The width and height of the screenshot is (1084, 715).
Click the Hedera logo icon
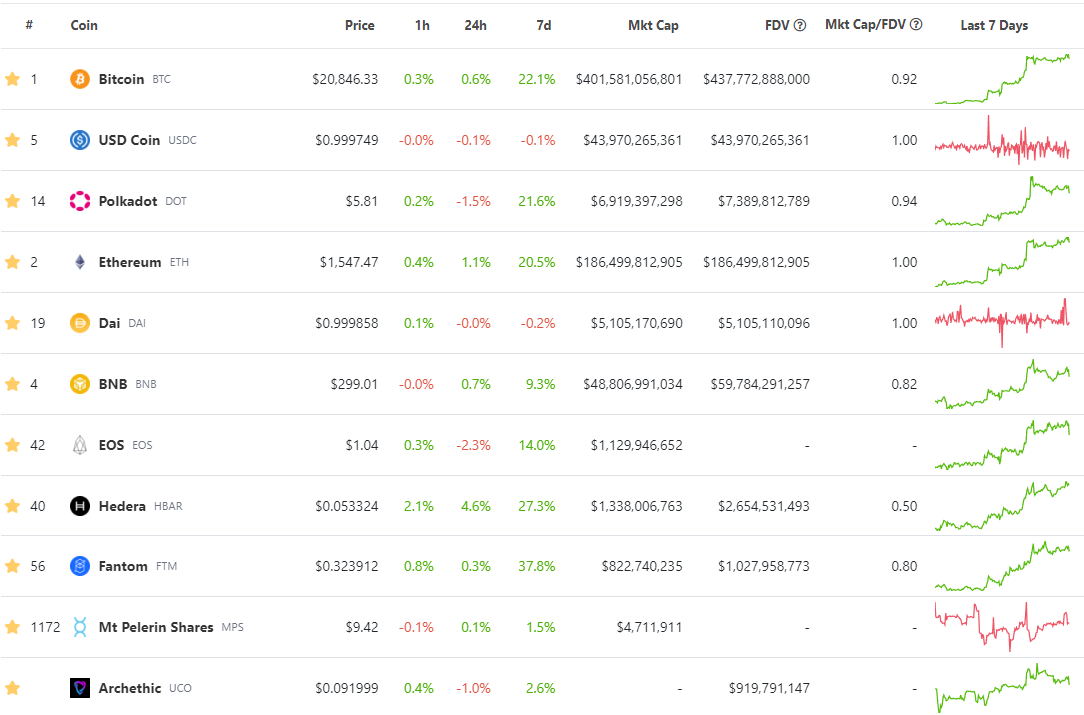coord(80,506)
